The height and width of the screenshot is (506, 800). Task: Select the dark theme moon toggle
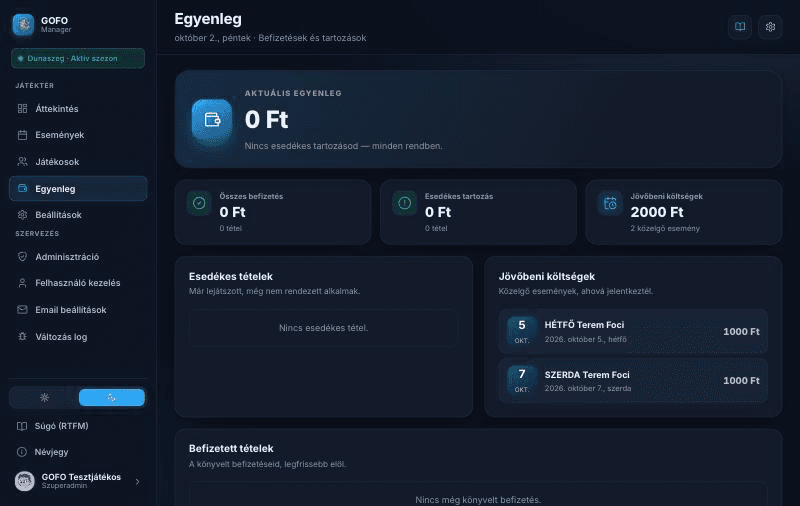click(112, 398)
